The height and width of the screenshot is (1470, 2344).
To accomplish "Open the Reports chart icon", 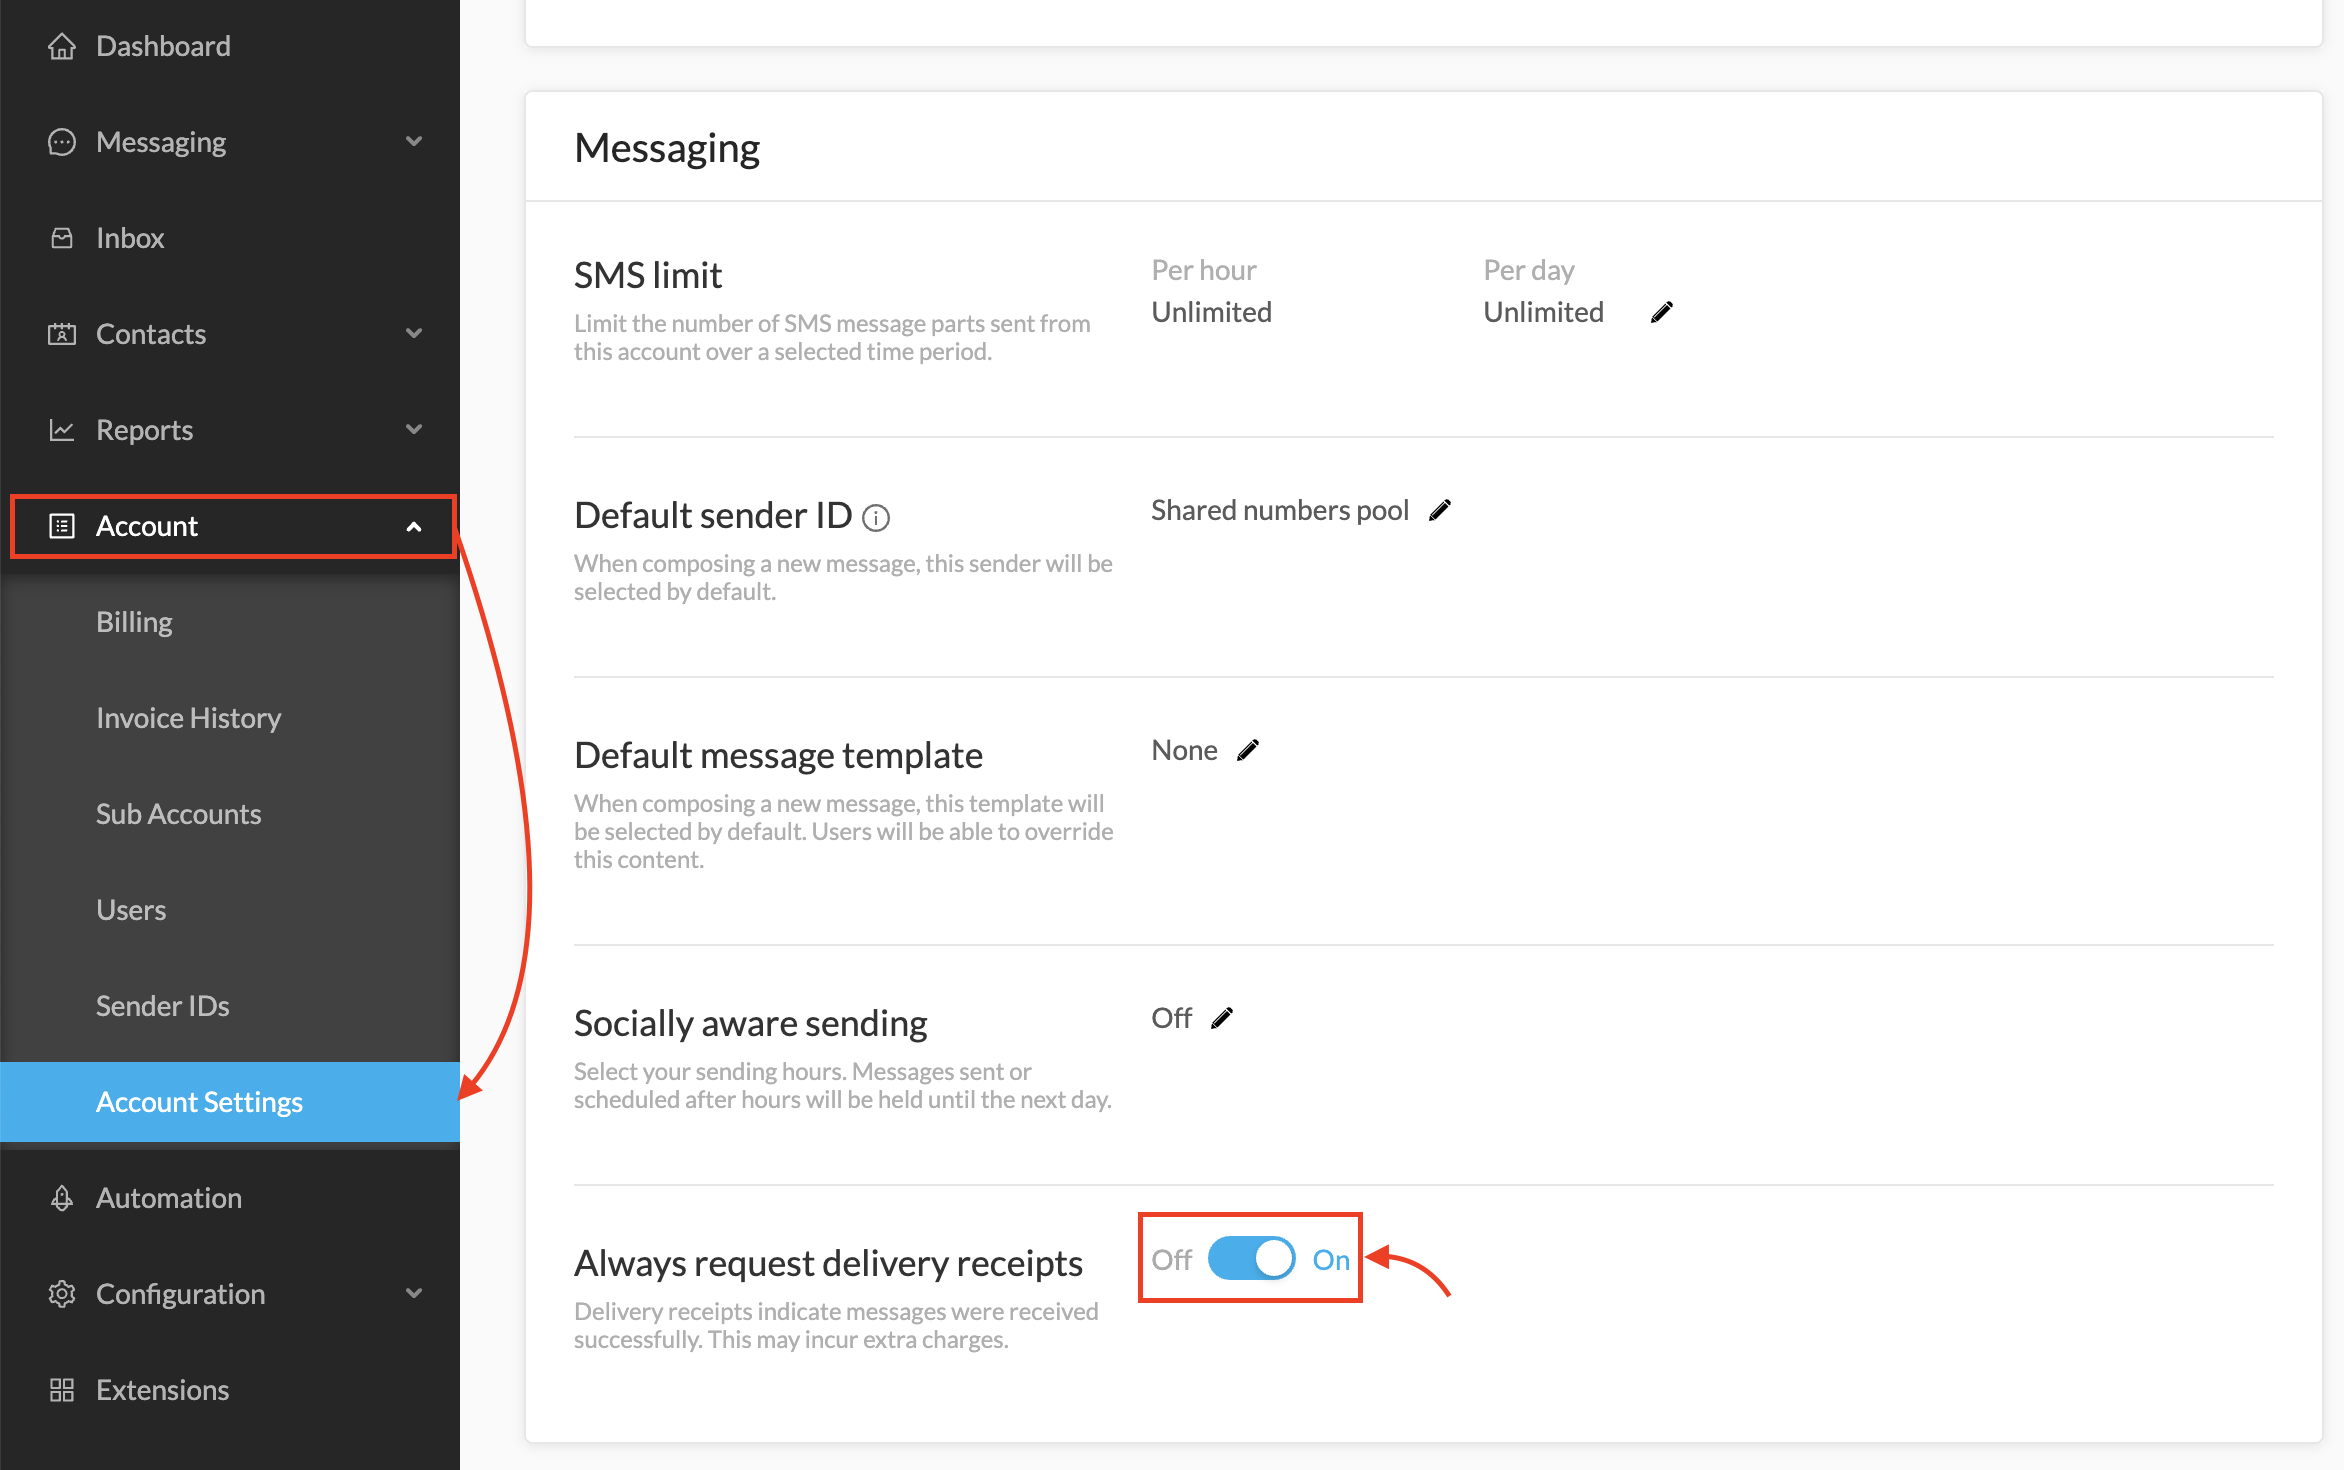I will pyautogui.click(x=62, y=429).
